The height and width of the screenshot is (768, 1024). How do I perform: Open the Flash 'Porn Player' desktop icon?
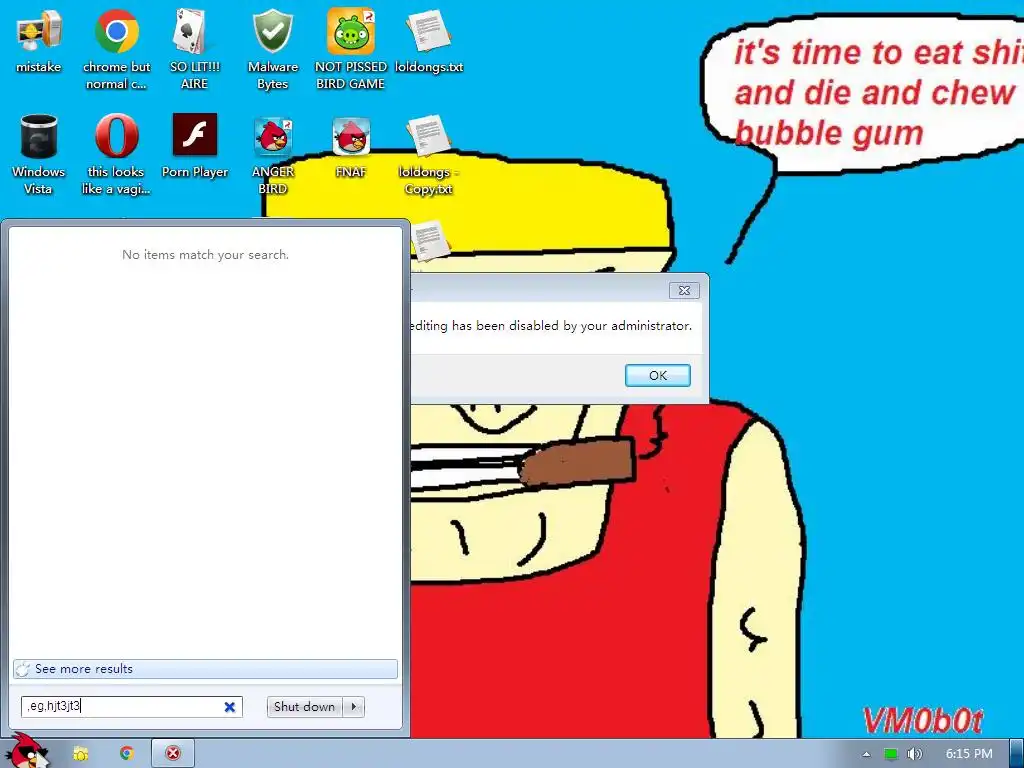pos(195,146)
